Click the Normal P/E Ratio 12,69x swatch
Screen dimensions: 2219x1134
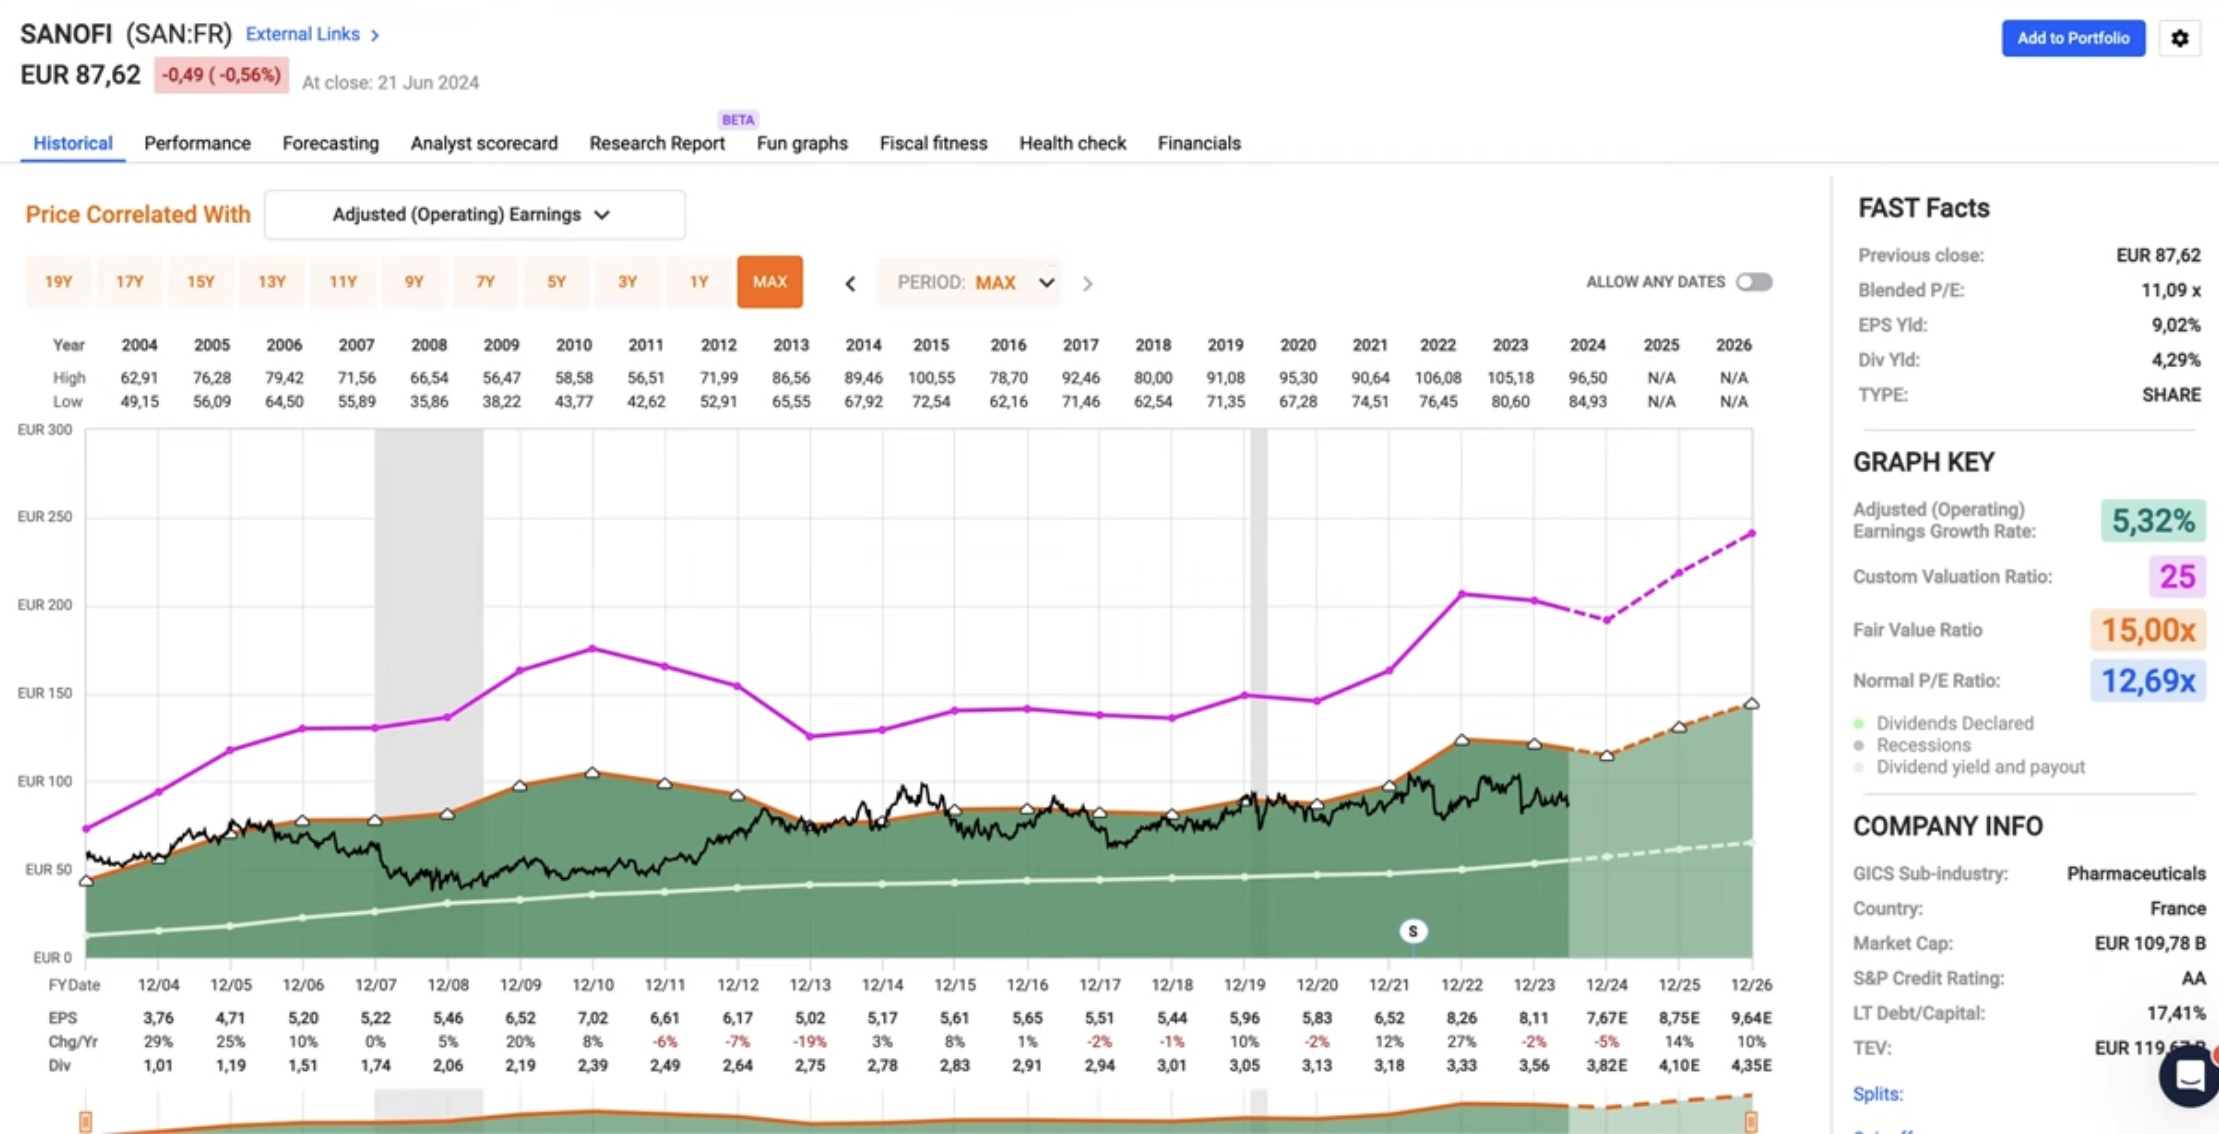[x=2147, y=681]
